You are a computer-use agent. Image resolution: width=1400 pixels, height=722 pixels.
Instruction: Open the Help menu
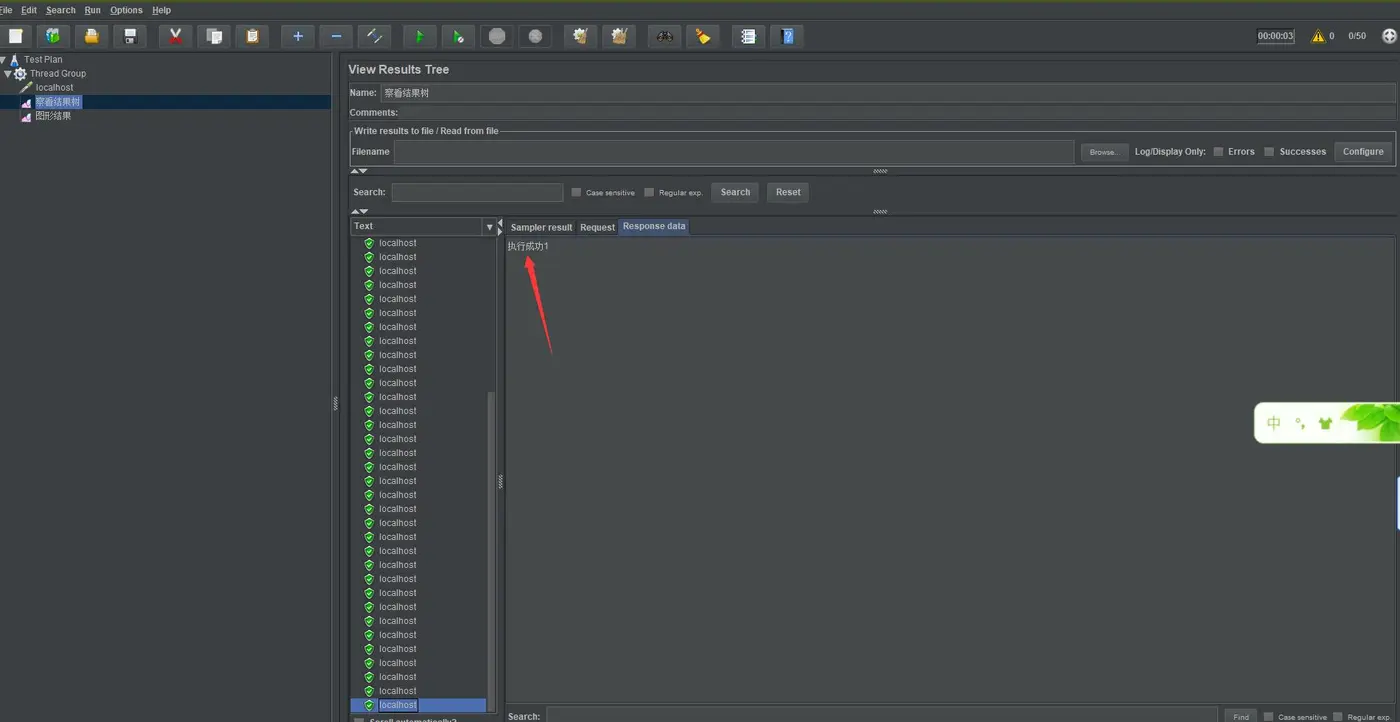161,10
